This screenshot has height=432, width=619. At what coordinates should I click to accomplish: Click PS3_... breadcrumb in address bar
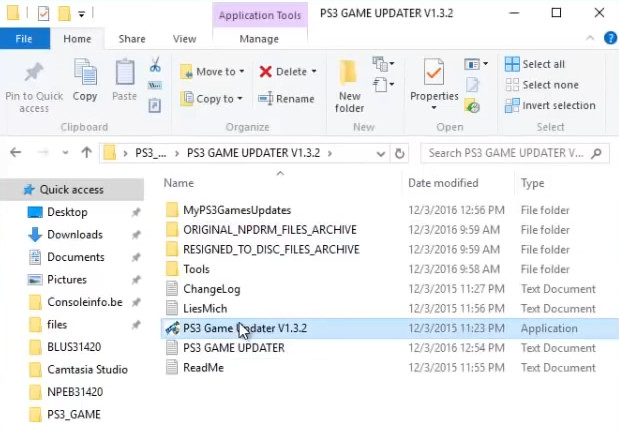pos(150,153)
